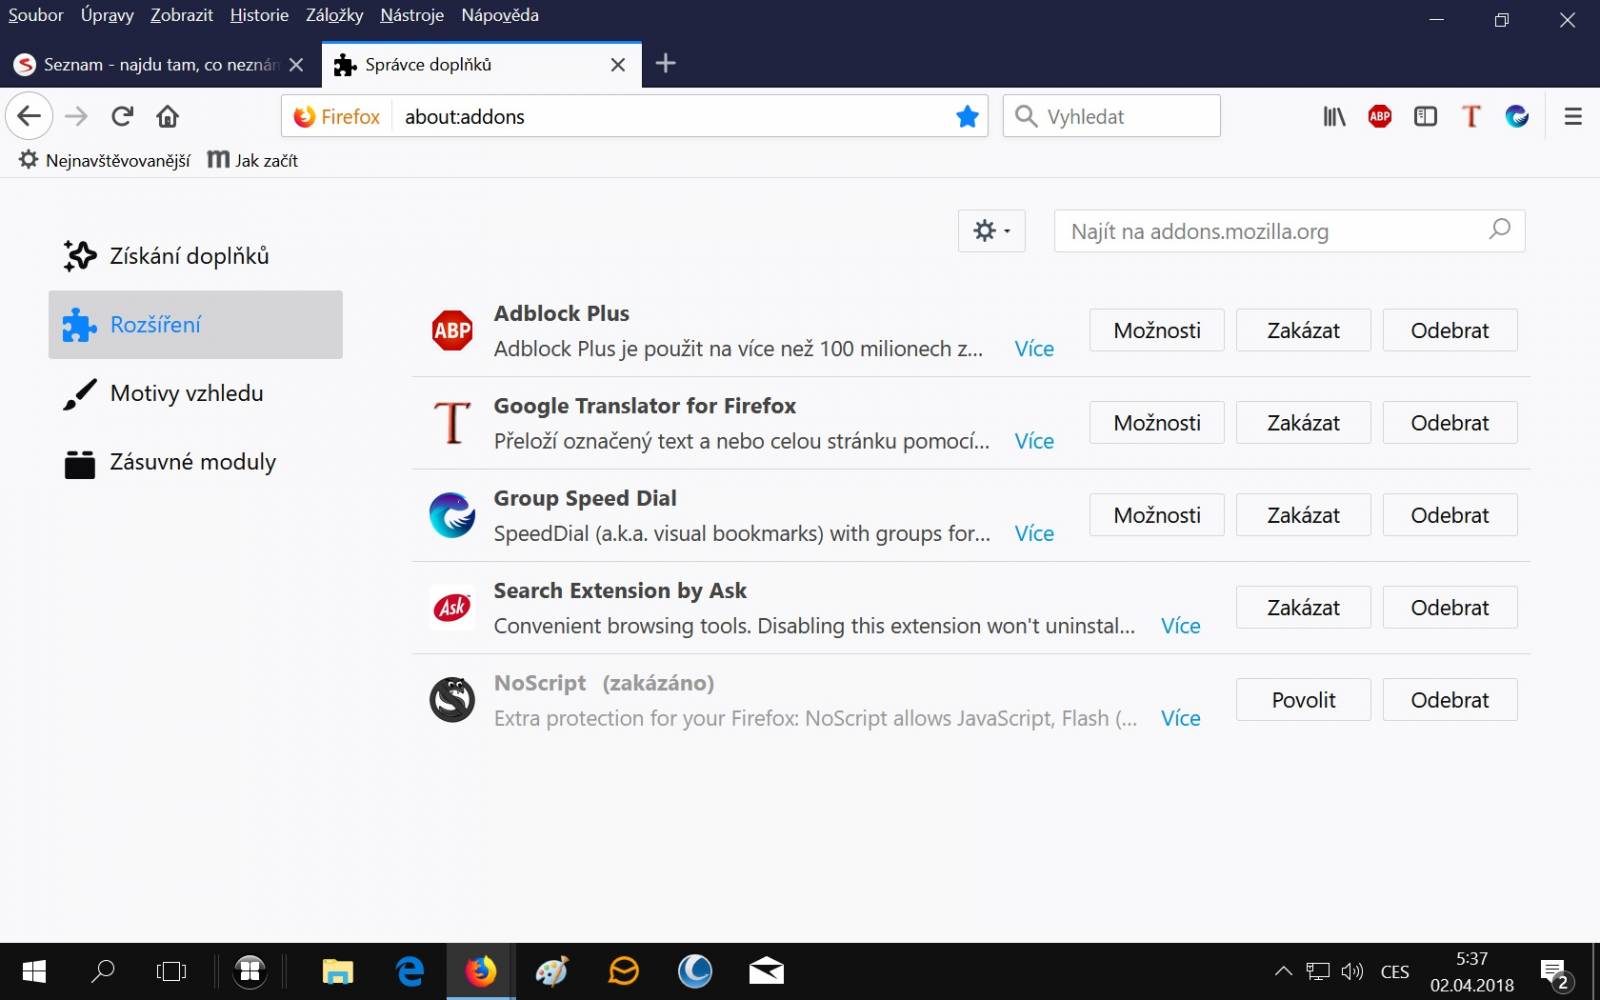
Task: Open the Úpravy menu
Action: pos(107,15)
